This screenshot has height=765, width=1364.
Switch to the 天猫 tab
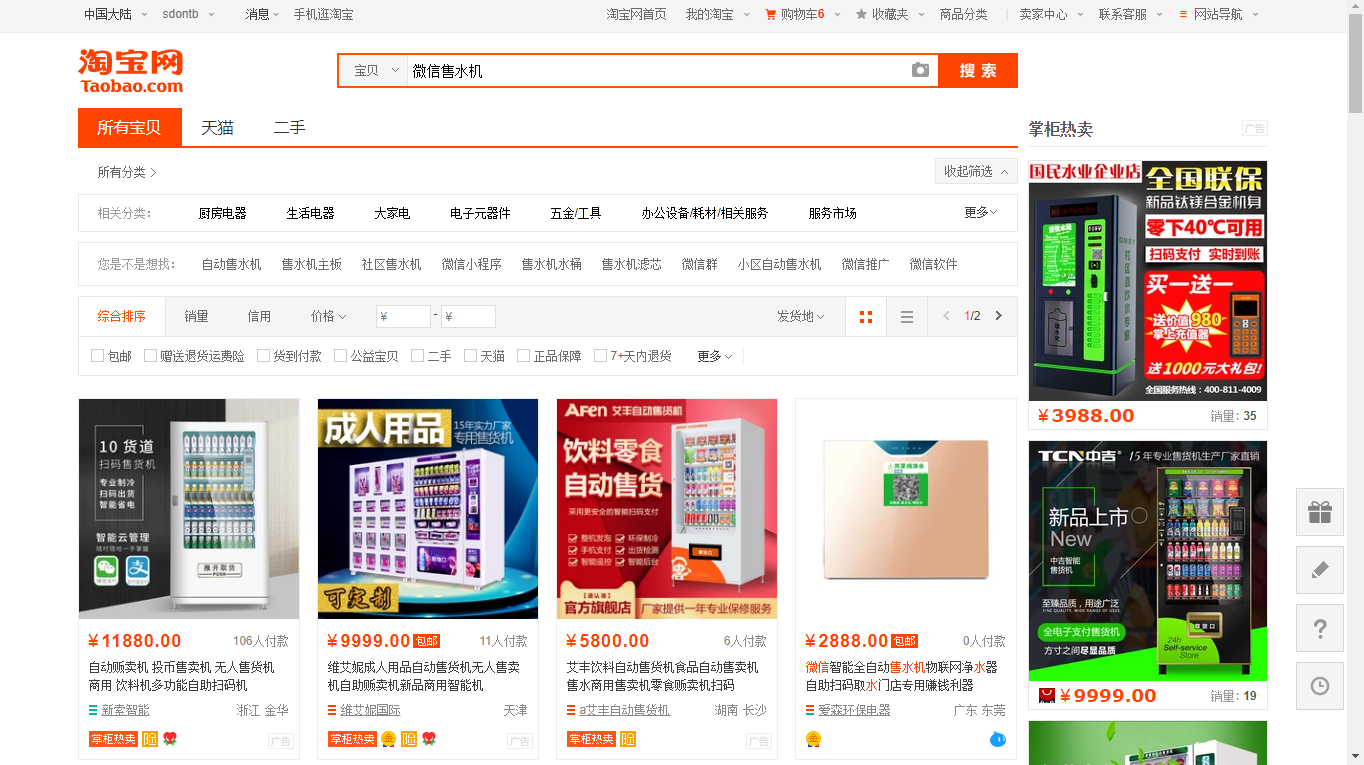pos(217,127)
